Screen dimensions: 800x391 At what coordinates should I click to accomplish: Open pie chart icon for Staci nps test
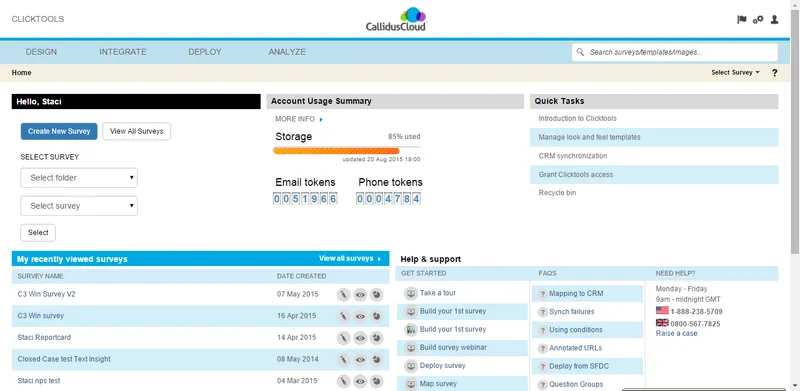[x=377, y=381]
